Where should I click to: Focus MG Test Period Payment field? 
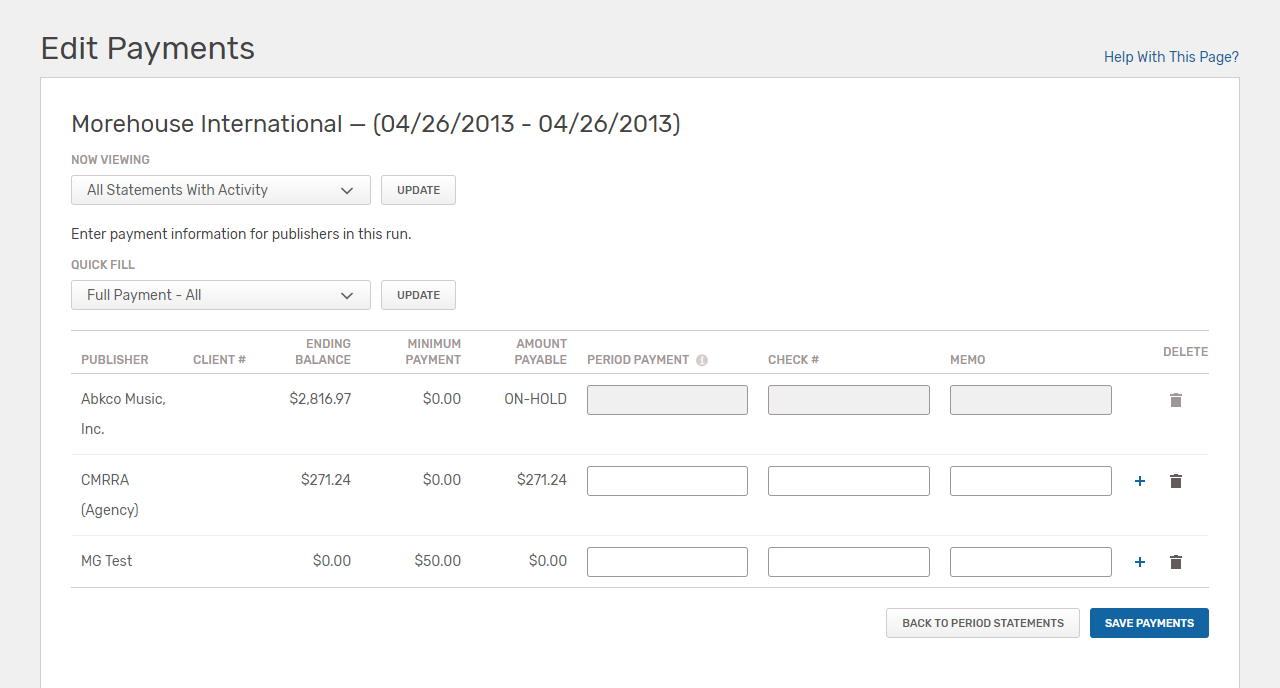[x=667, y=562]
